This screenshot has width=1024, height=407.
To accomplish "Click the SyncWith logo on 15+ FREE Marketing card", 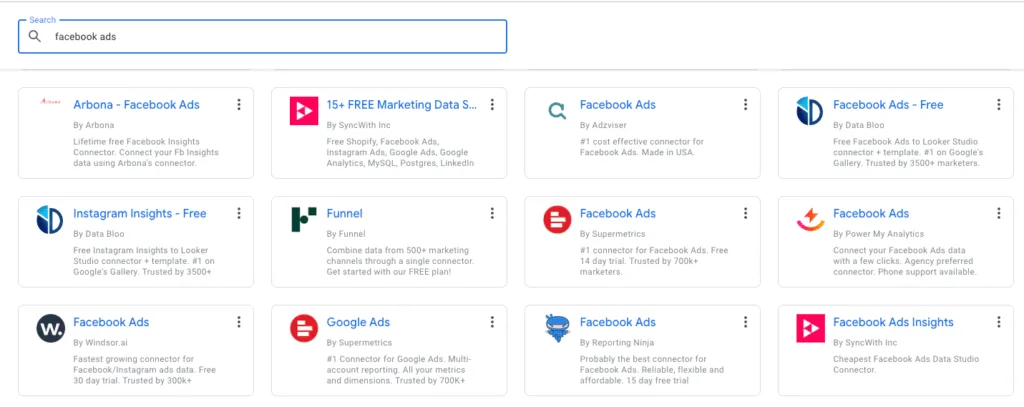I will [x=303, y=110].
